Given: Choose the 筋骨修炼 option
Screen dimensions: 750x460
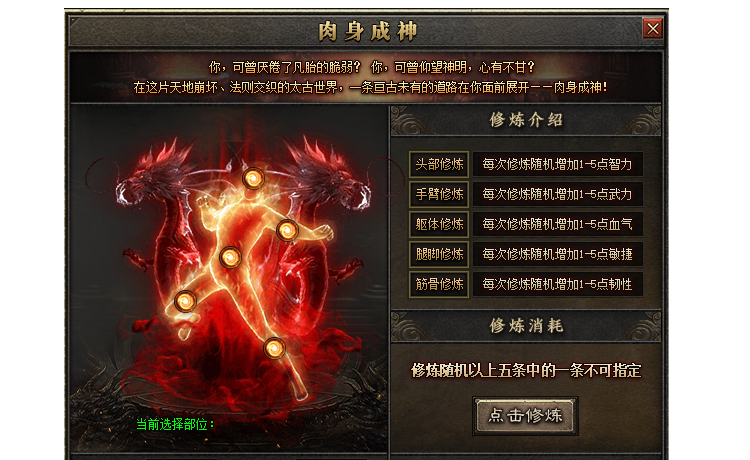Looking at the screenshot, I should [x=439, y=285].
